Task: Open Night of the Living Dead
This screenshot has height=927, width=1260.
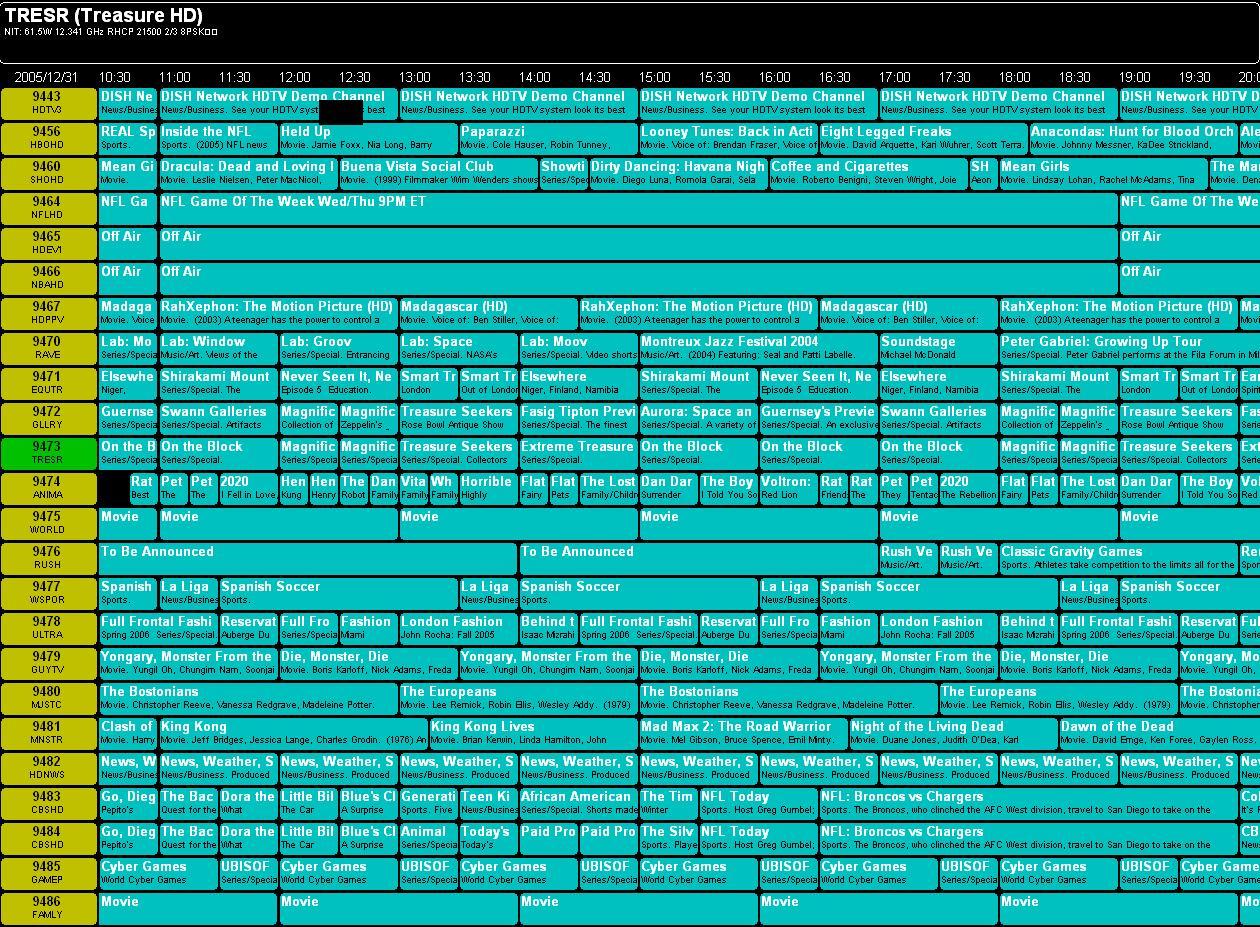Action: point(953,733)
